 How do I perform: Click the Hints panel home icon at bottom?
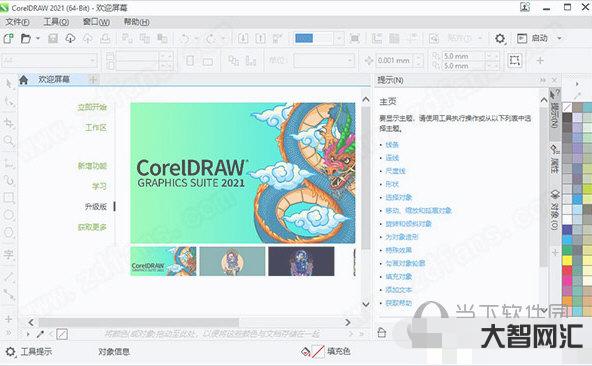pos(382,332)
